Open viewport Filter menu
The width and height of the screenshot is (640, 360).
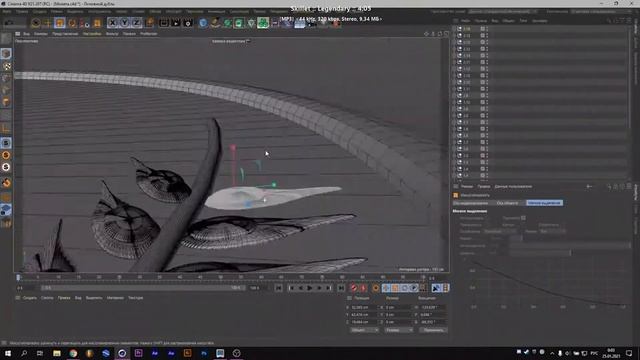point(112,34)
